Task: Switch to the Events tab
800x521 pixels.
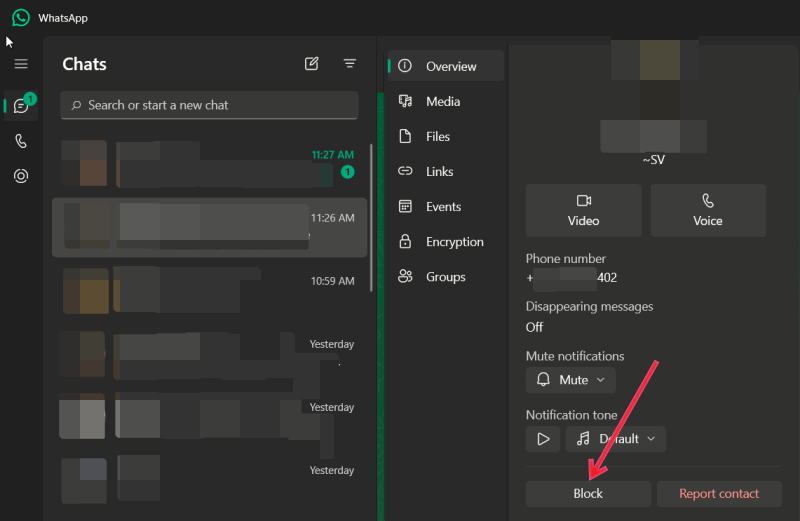Action: click(x=446, y=207)
